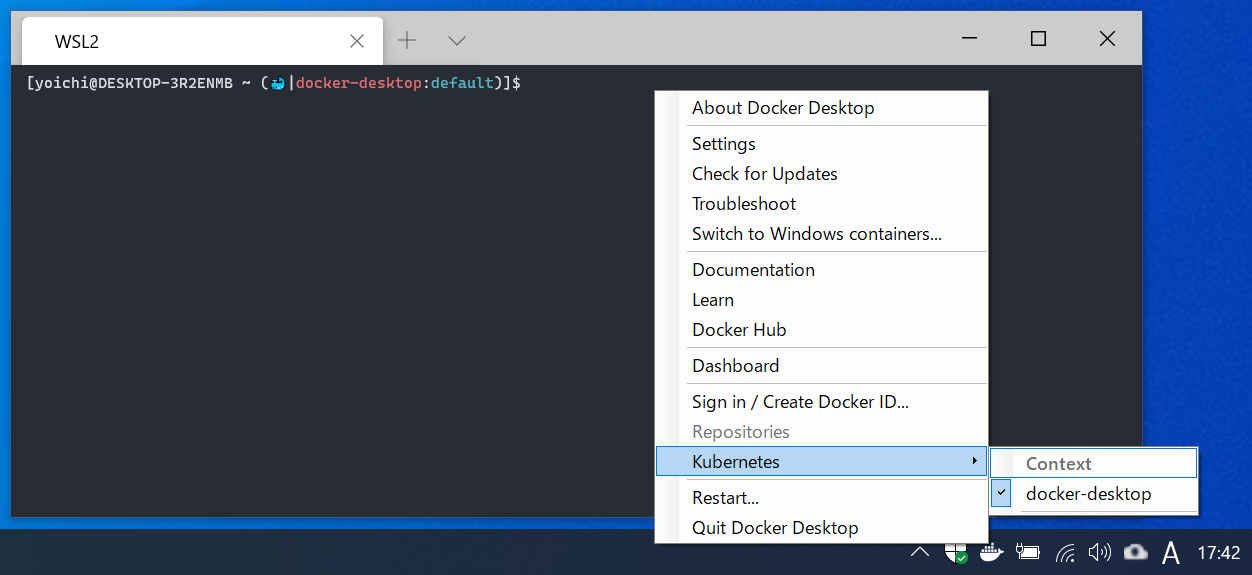Viewport: 1252px width, 575px height.
Task: Show hidden tray icons chevron
Action: [x=920, y=552]
